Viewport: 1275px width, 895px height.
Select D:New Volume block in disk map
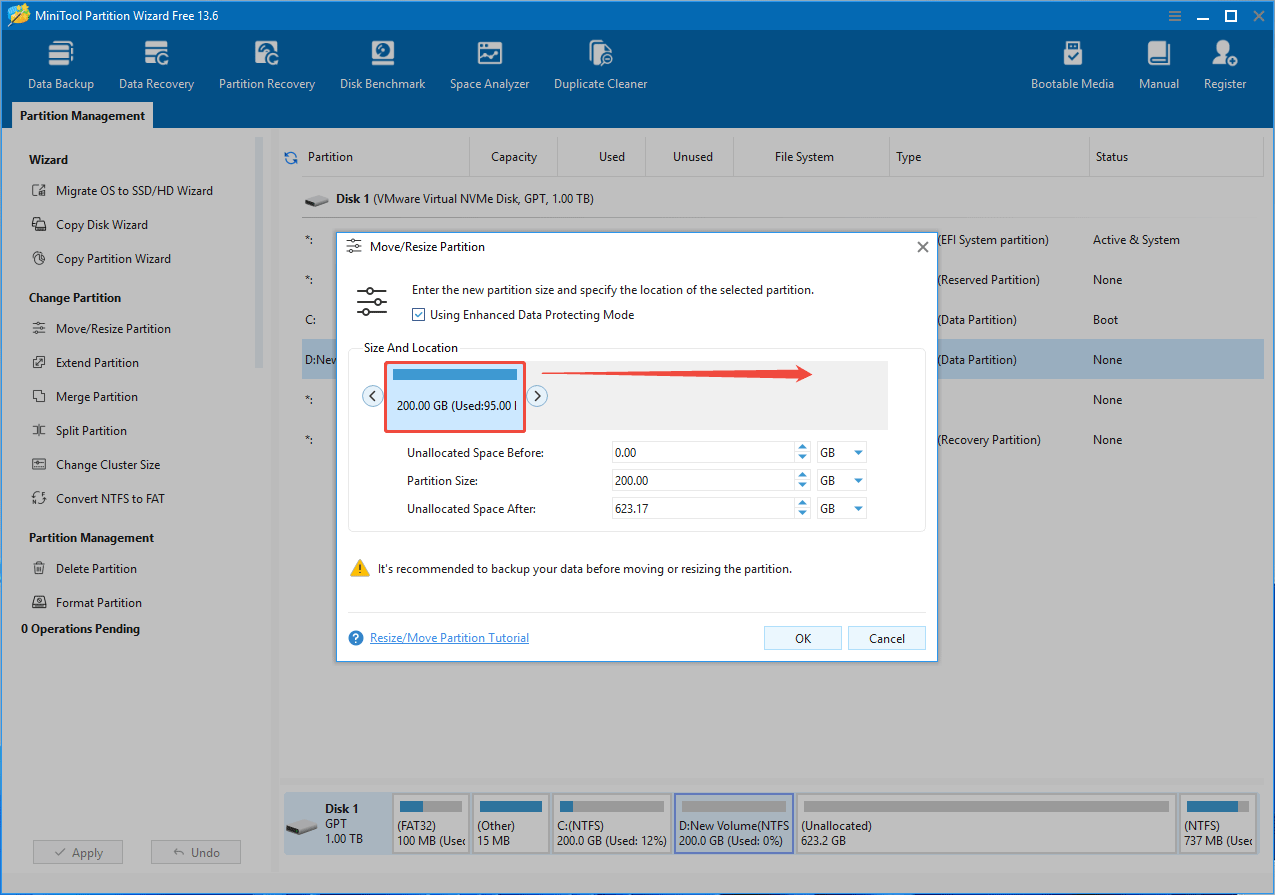tap(734, 823)
